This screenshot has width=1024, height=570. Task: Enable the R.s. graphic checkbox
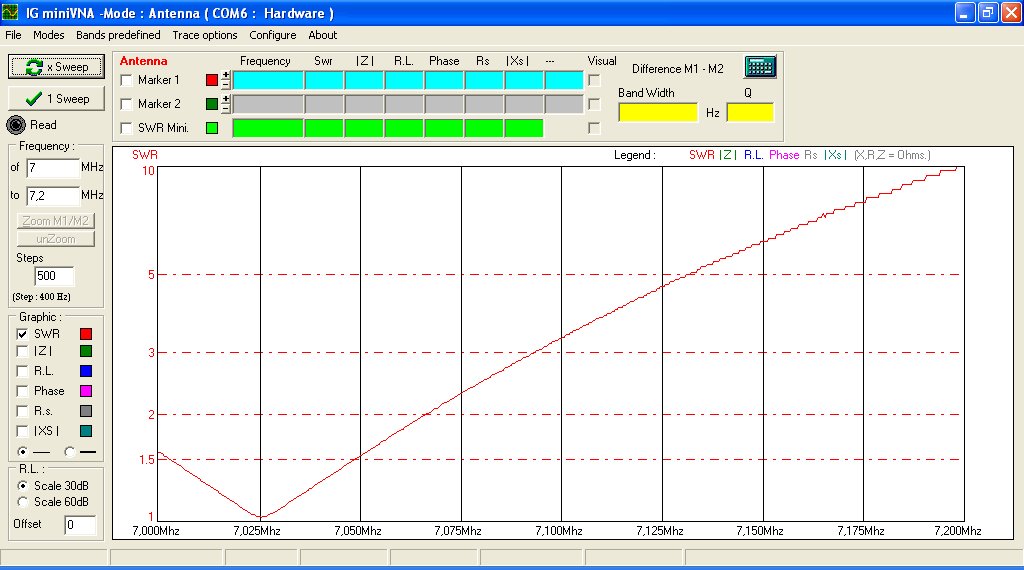pyautogui.click(x=22, y=411)
